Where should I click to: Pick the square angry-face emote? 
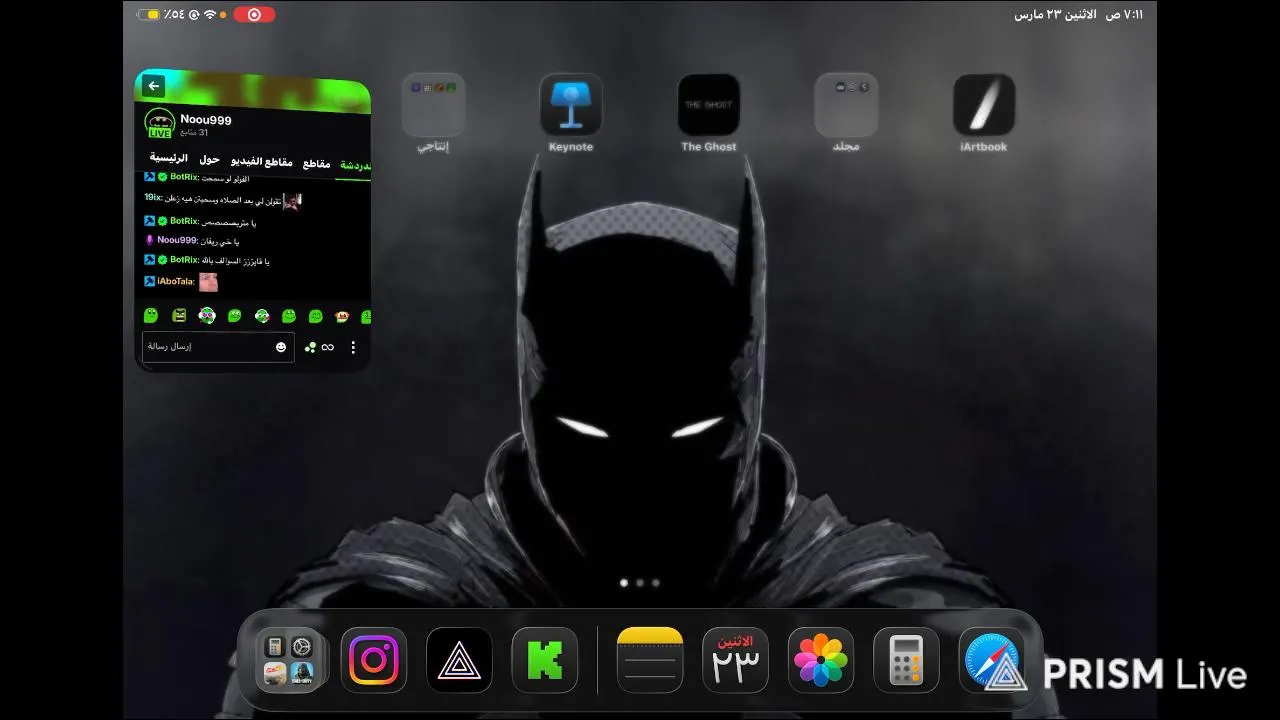click(x=179, y=315)
